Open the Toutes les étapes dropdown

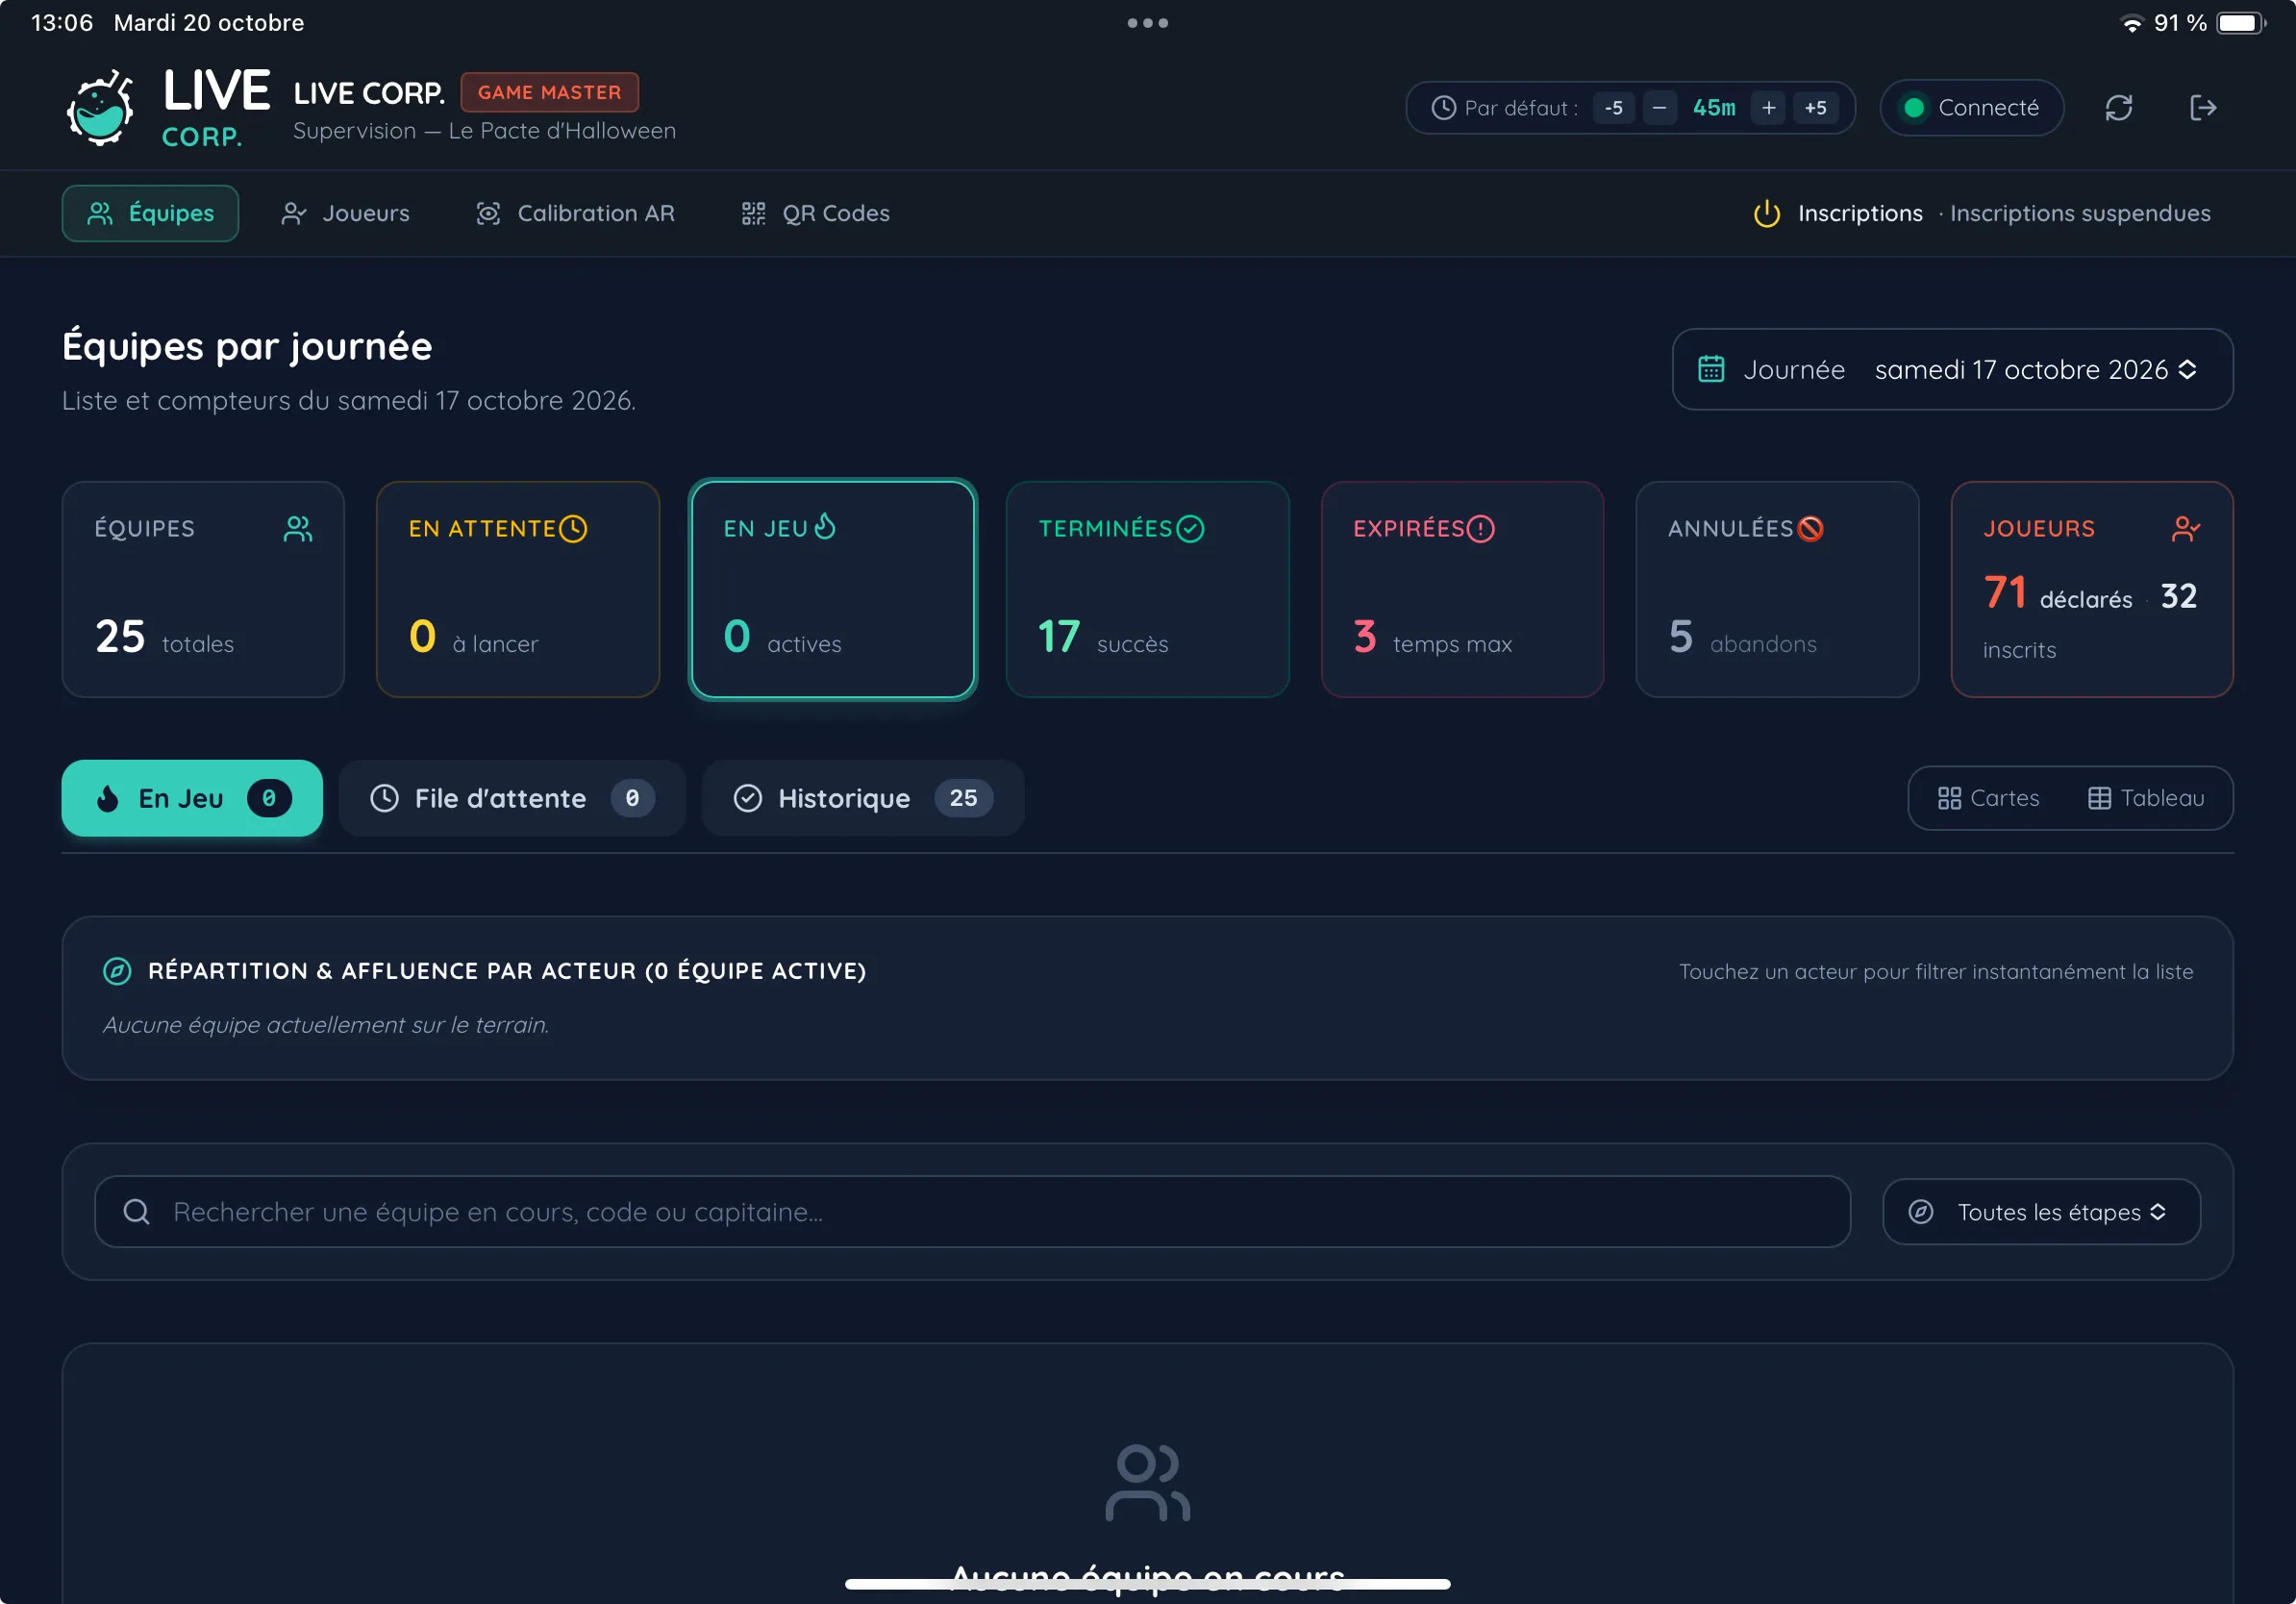coord(2041,1212)
